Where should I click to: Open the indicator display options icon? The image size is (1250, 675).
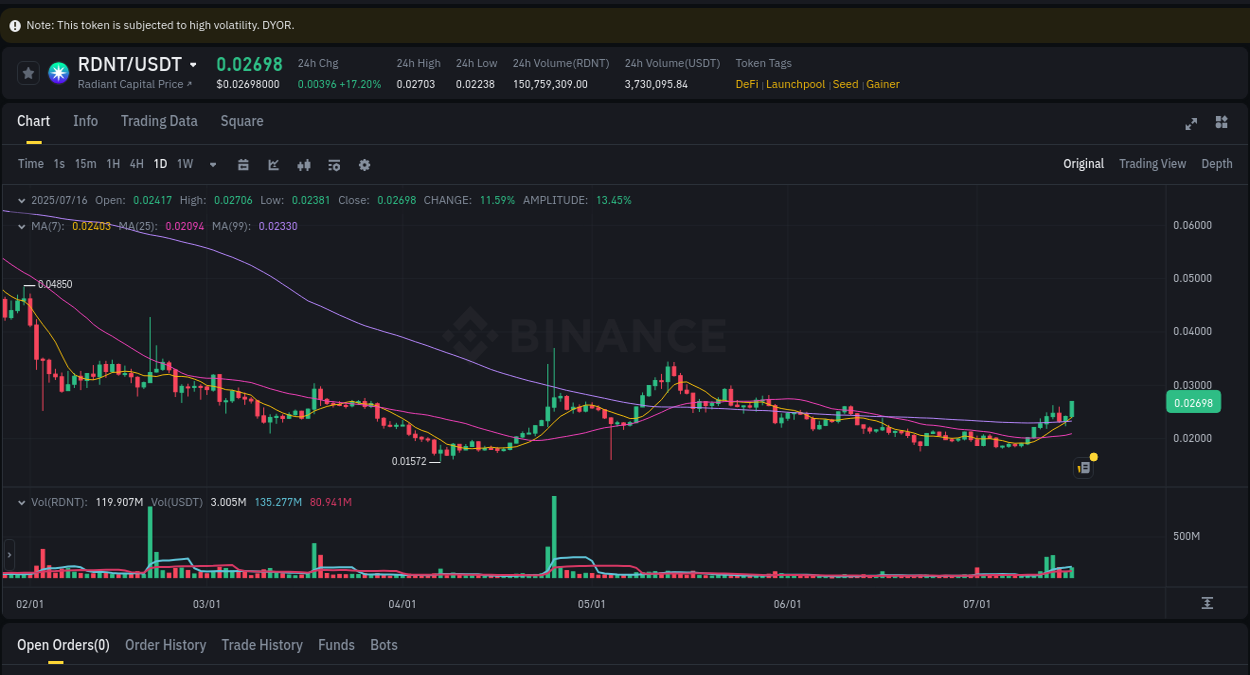(x=334, y=164)
